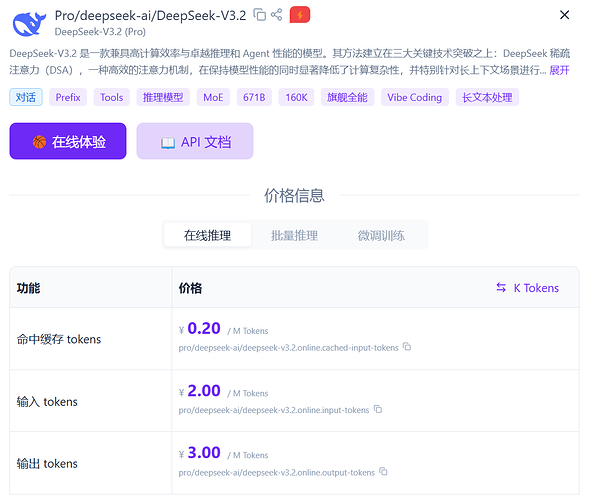
Task: Switch price unit to K Tokens
Action: click(528, 288)
